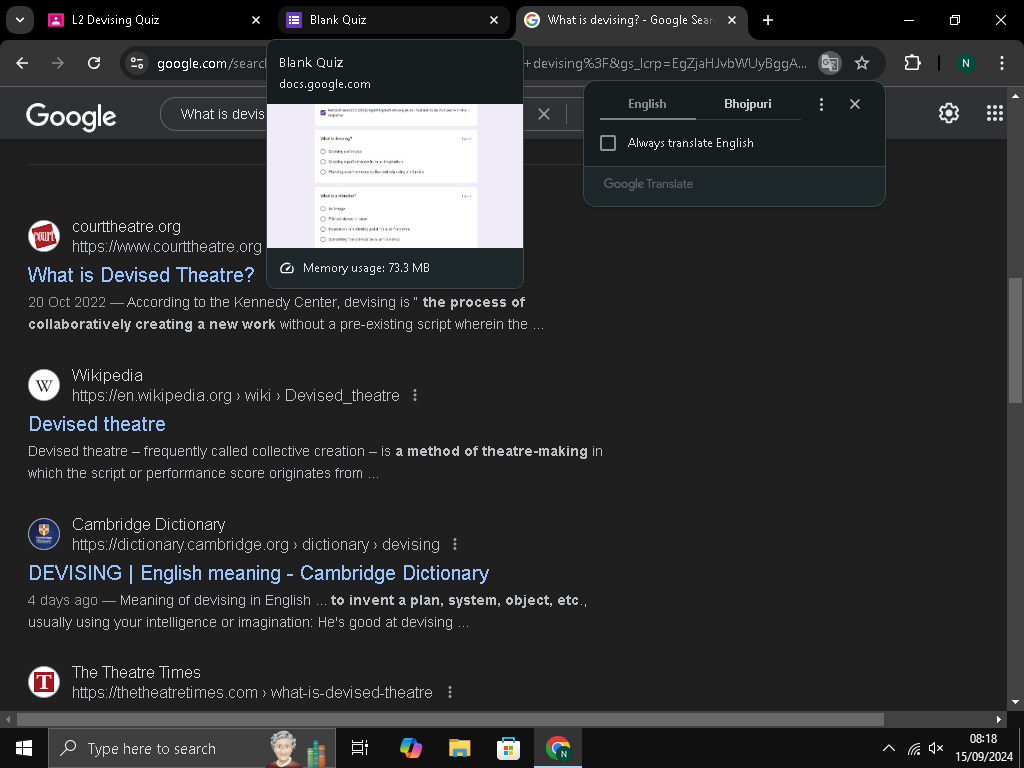Click the horizontal scrollbar right arrow
1024x768 pixels.
tap(999, 719)
